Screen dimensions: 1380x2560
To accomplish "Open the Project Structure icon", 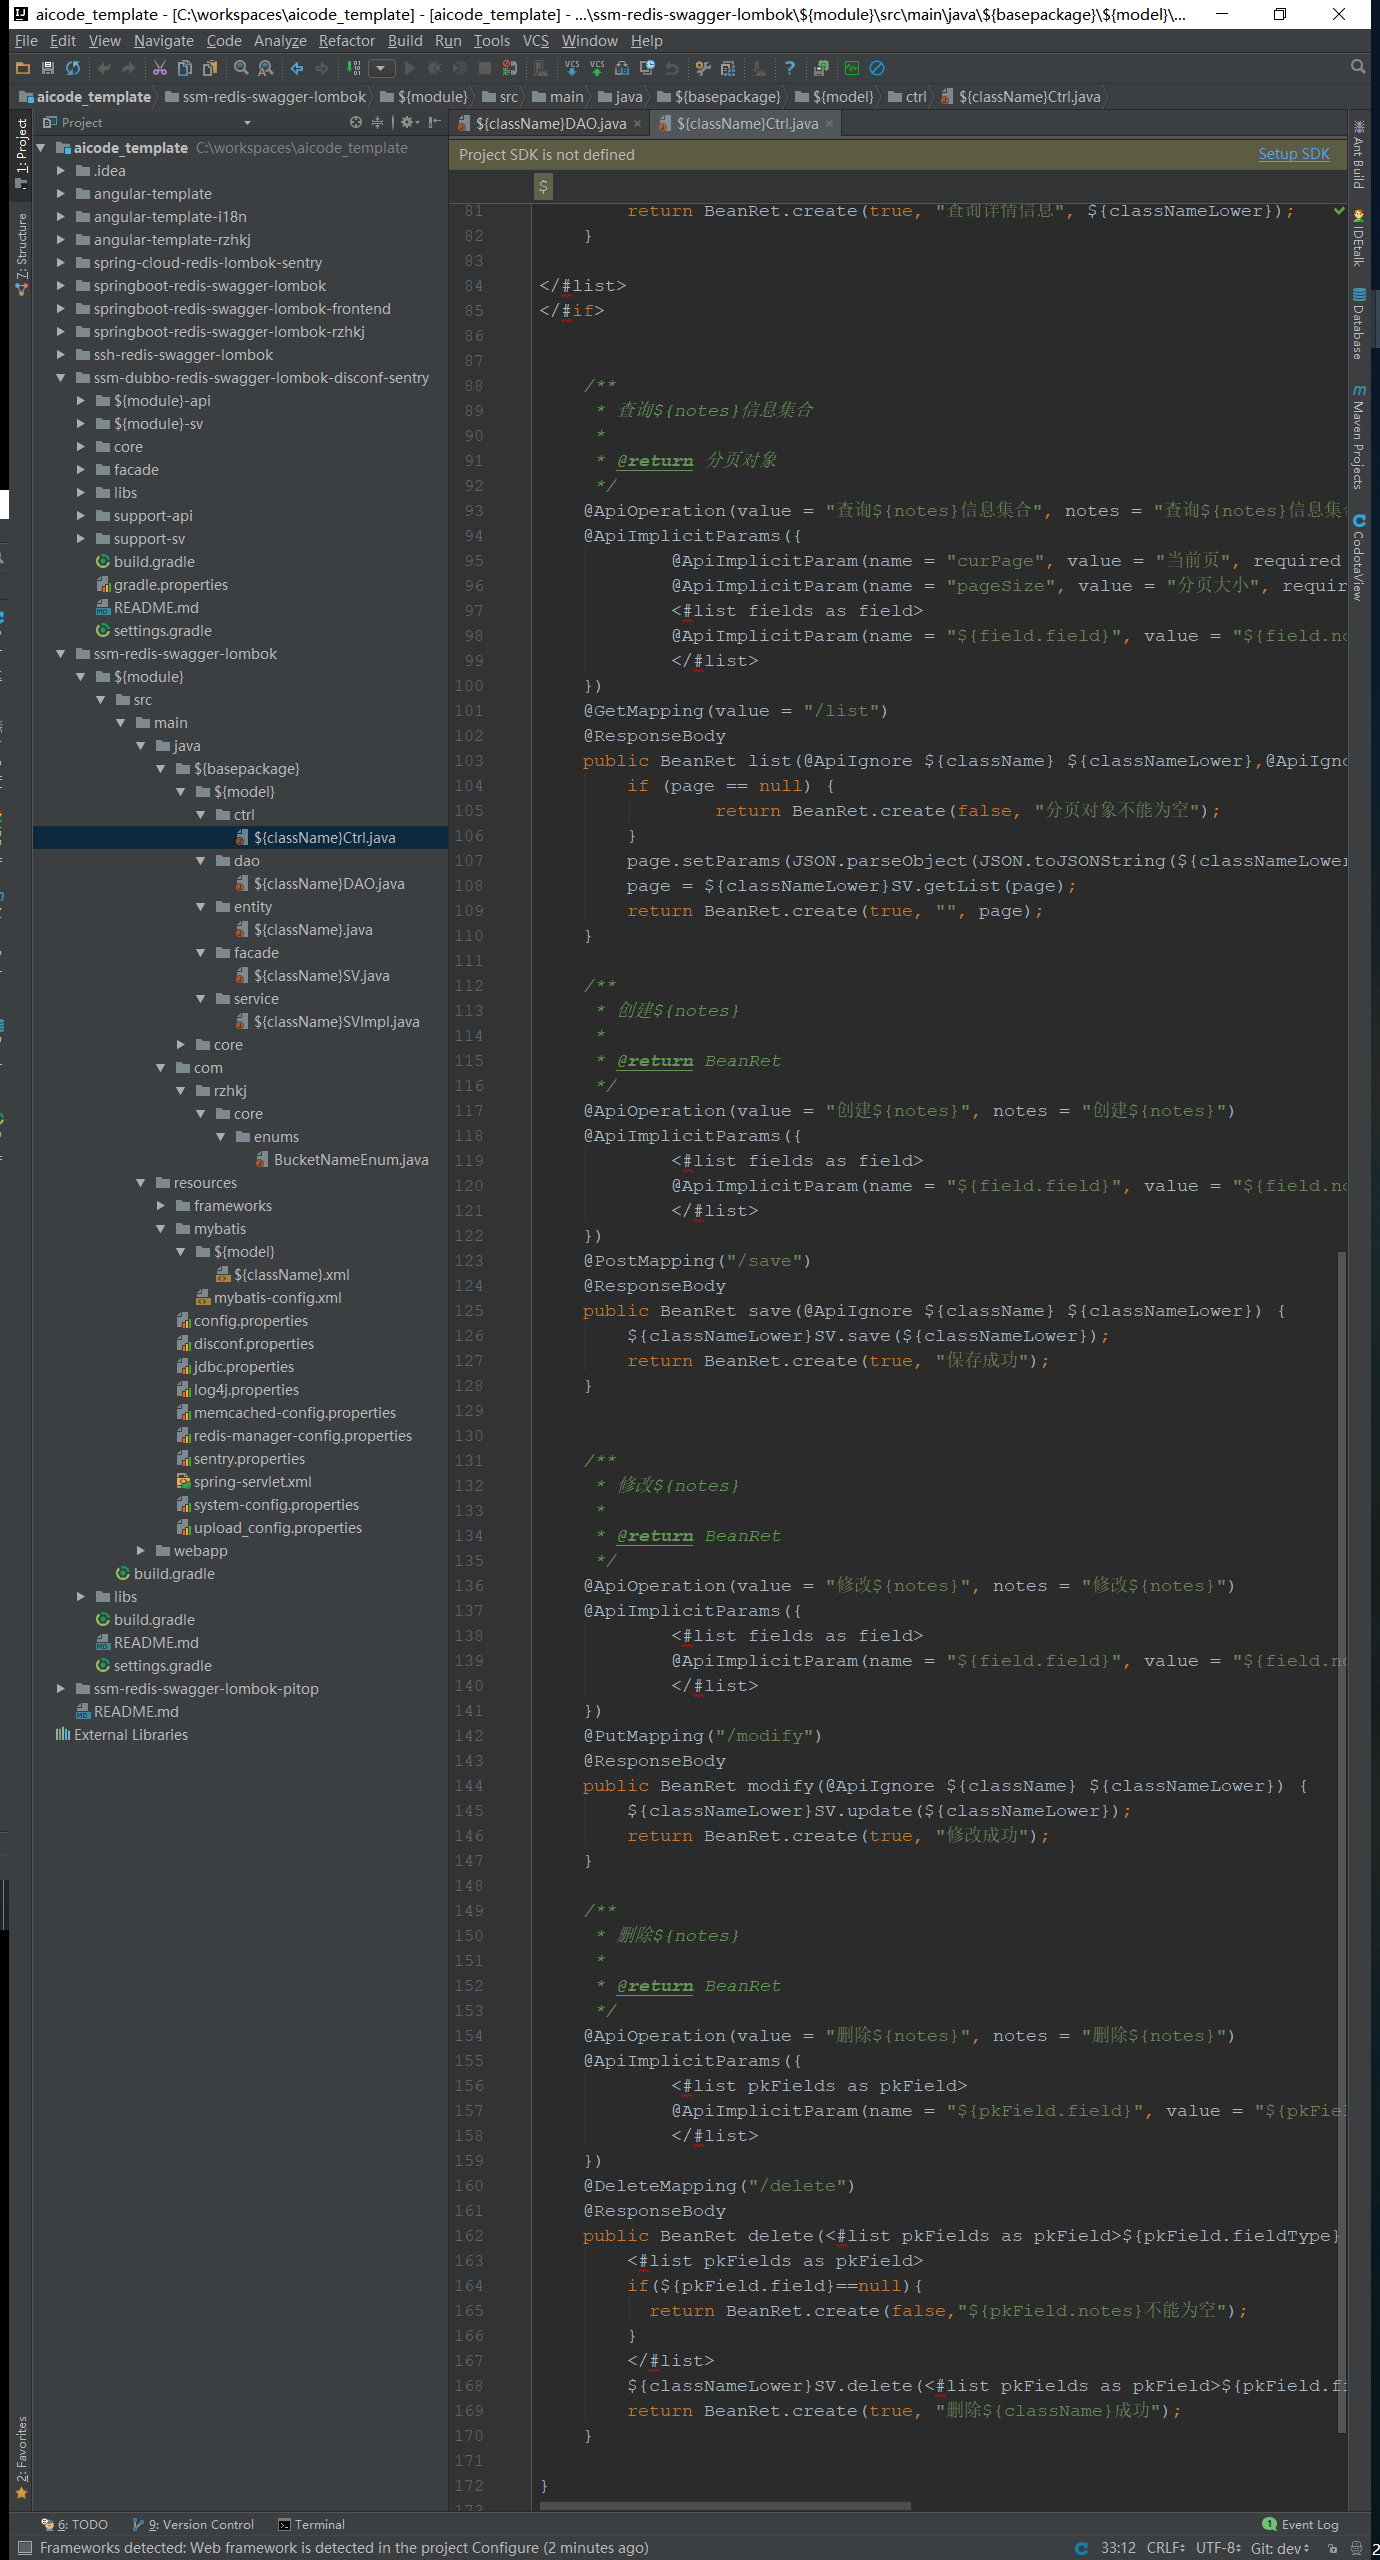I will pyautogui.click(x=728, y=68).
